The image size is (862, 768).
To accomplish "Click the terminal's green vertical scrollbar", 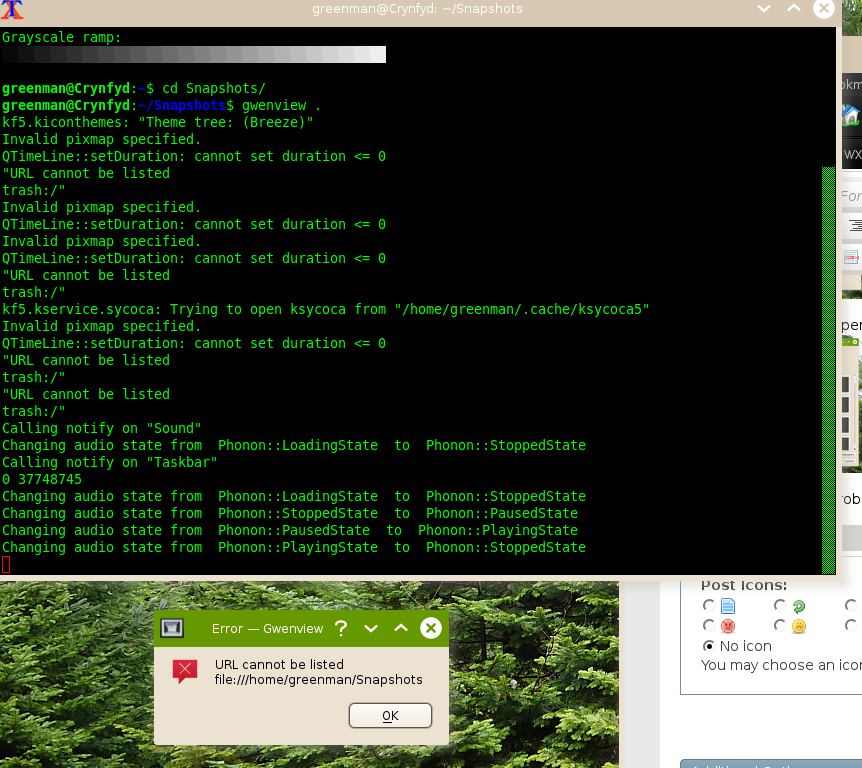I will (x=827, y=360).
